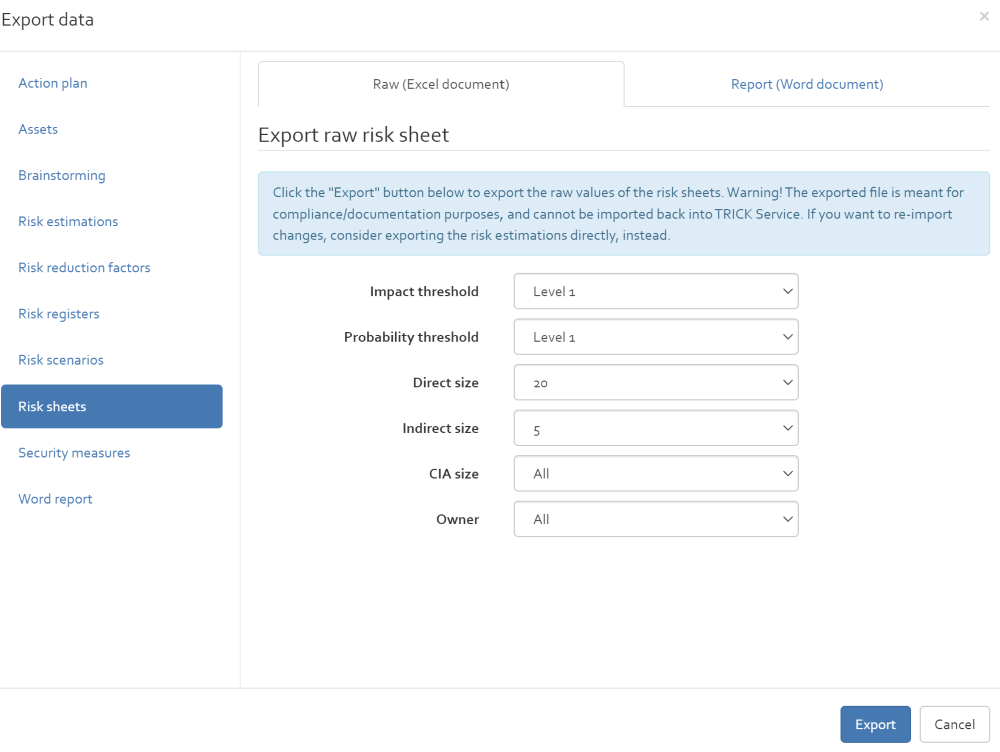Click the Export raw risk sheet heading
The image size is (1000, 752).
pyautogui.click(x=354, y=135)
